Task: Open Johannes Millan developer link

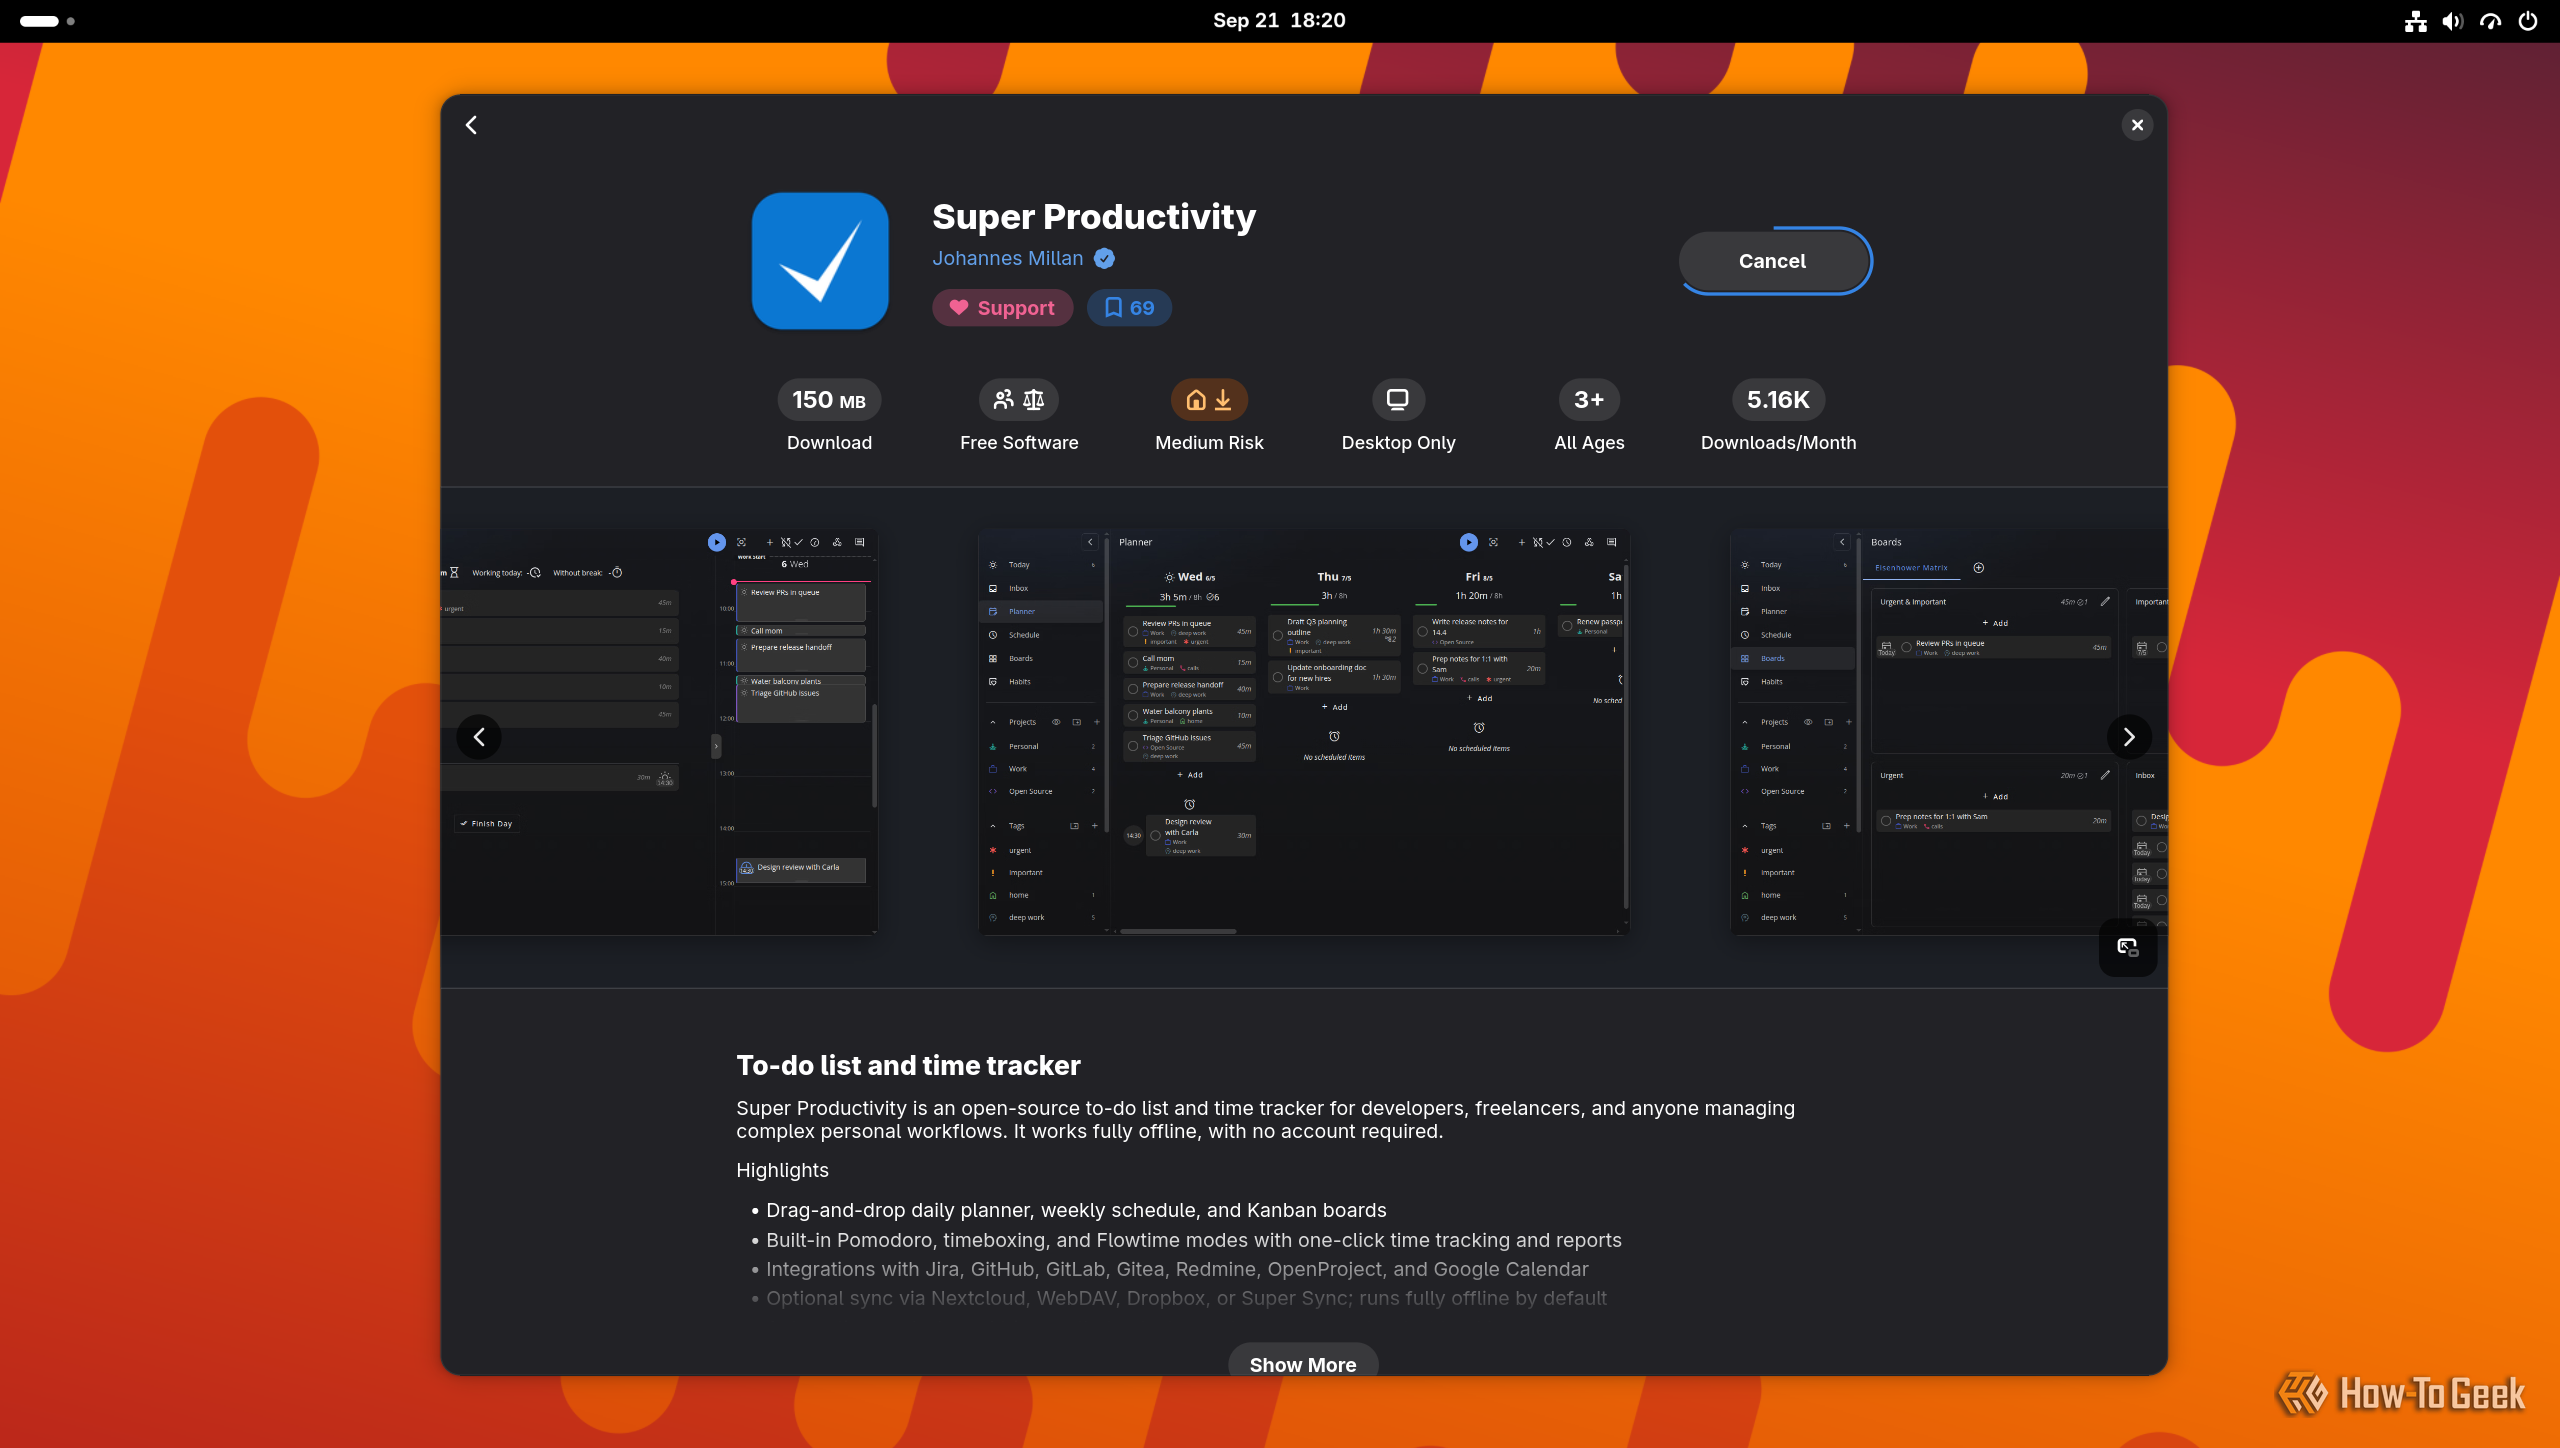Action: (x=1007, y=258)
